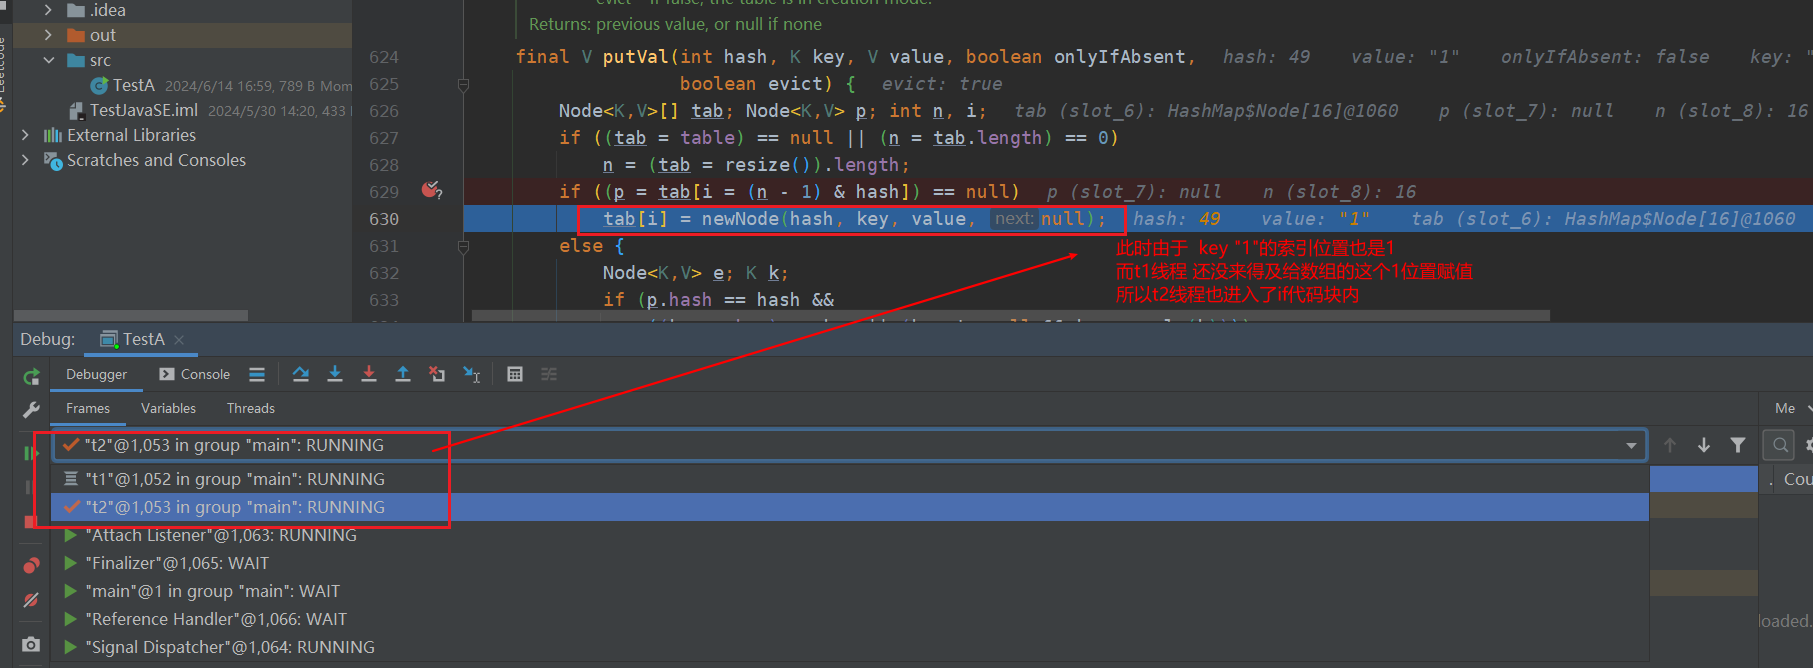Click the project panel horizontal scrollbar
Viewport: 1813px width, 668px height.
point(131,315)
